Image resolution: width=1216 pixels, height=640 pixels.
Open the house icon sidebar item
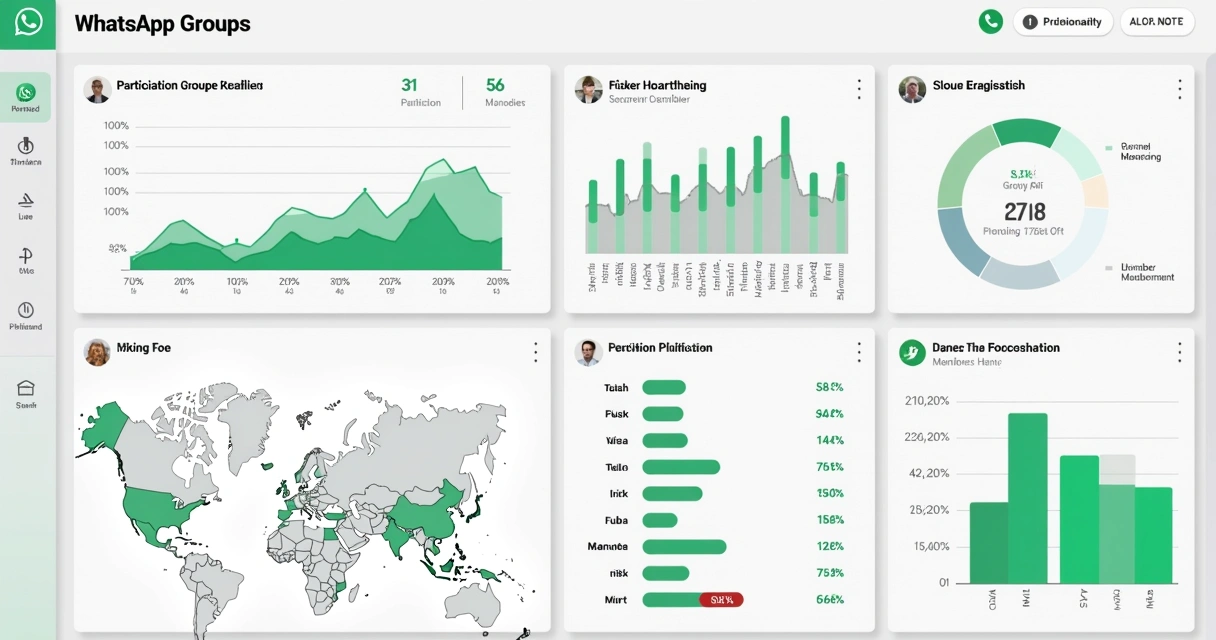pos(26,394)
